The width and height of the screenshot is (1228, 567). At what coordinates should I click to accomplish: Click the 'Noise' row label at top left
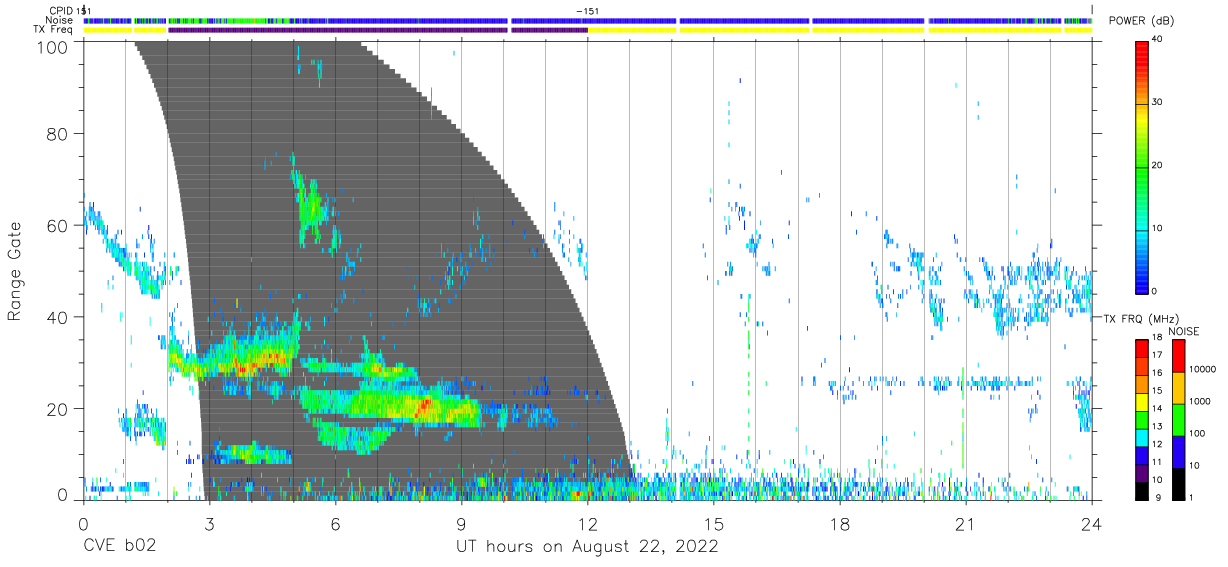61,20
